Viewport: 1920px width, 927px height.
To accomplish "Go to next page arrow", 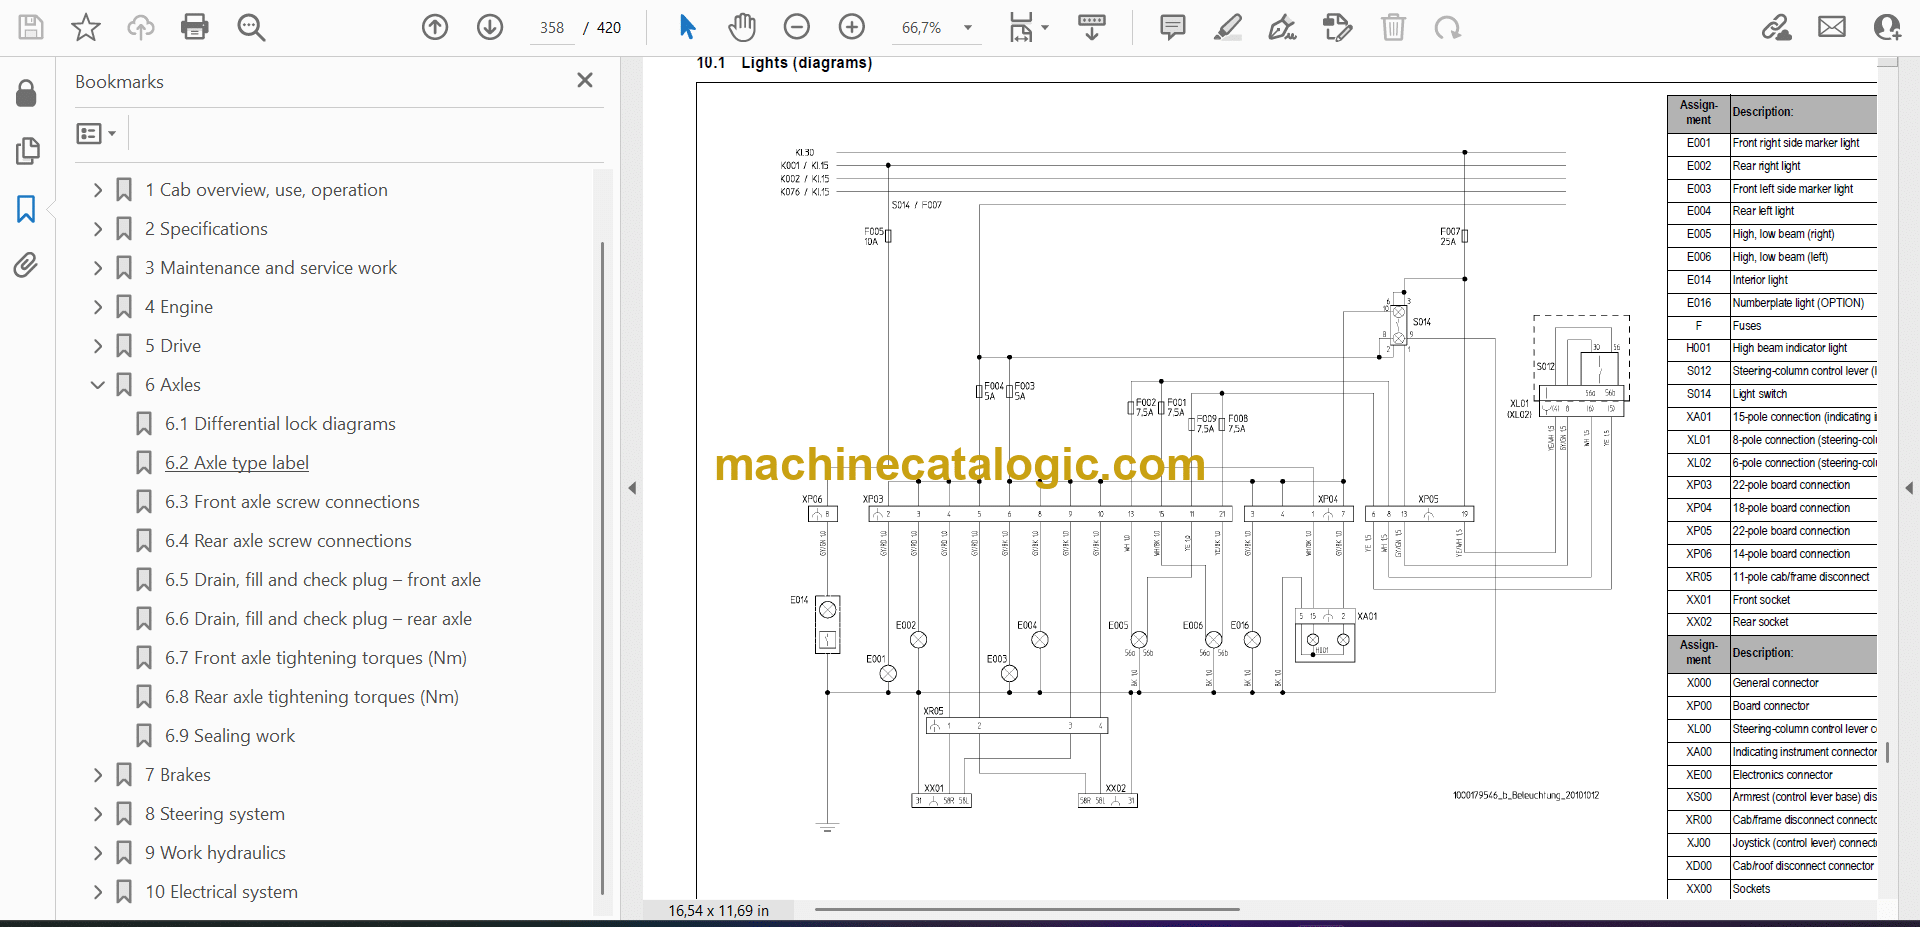I will point(490,27).
